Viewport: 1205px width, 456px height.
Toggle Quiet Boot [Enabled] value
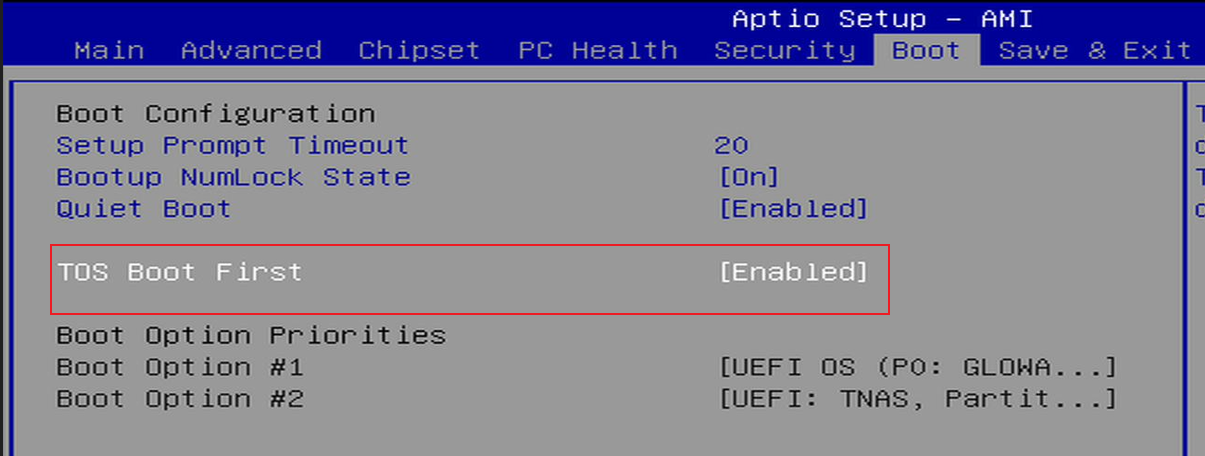[x=793, y=209]
